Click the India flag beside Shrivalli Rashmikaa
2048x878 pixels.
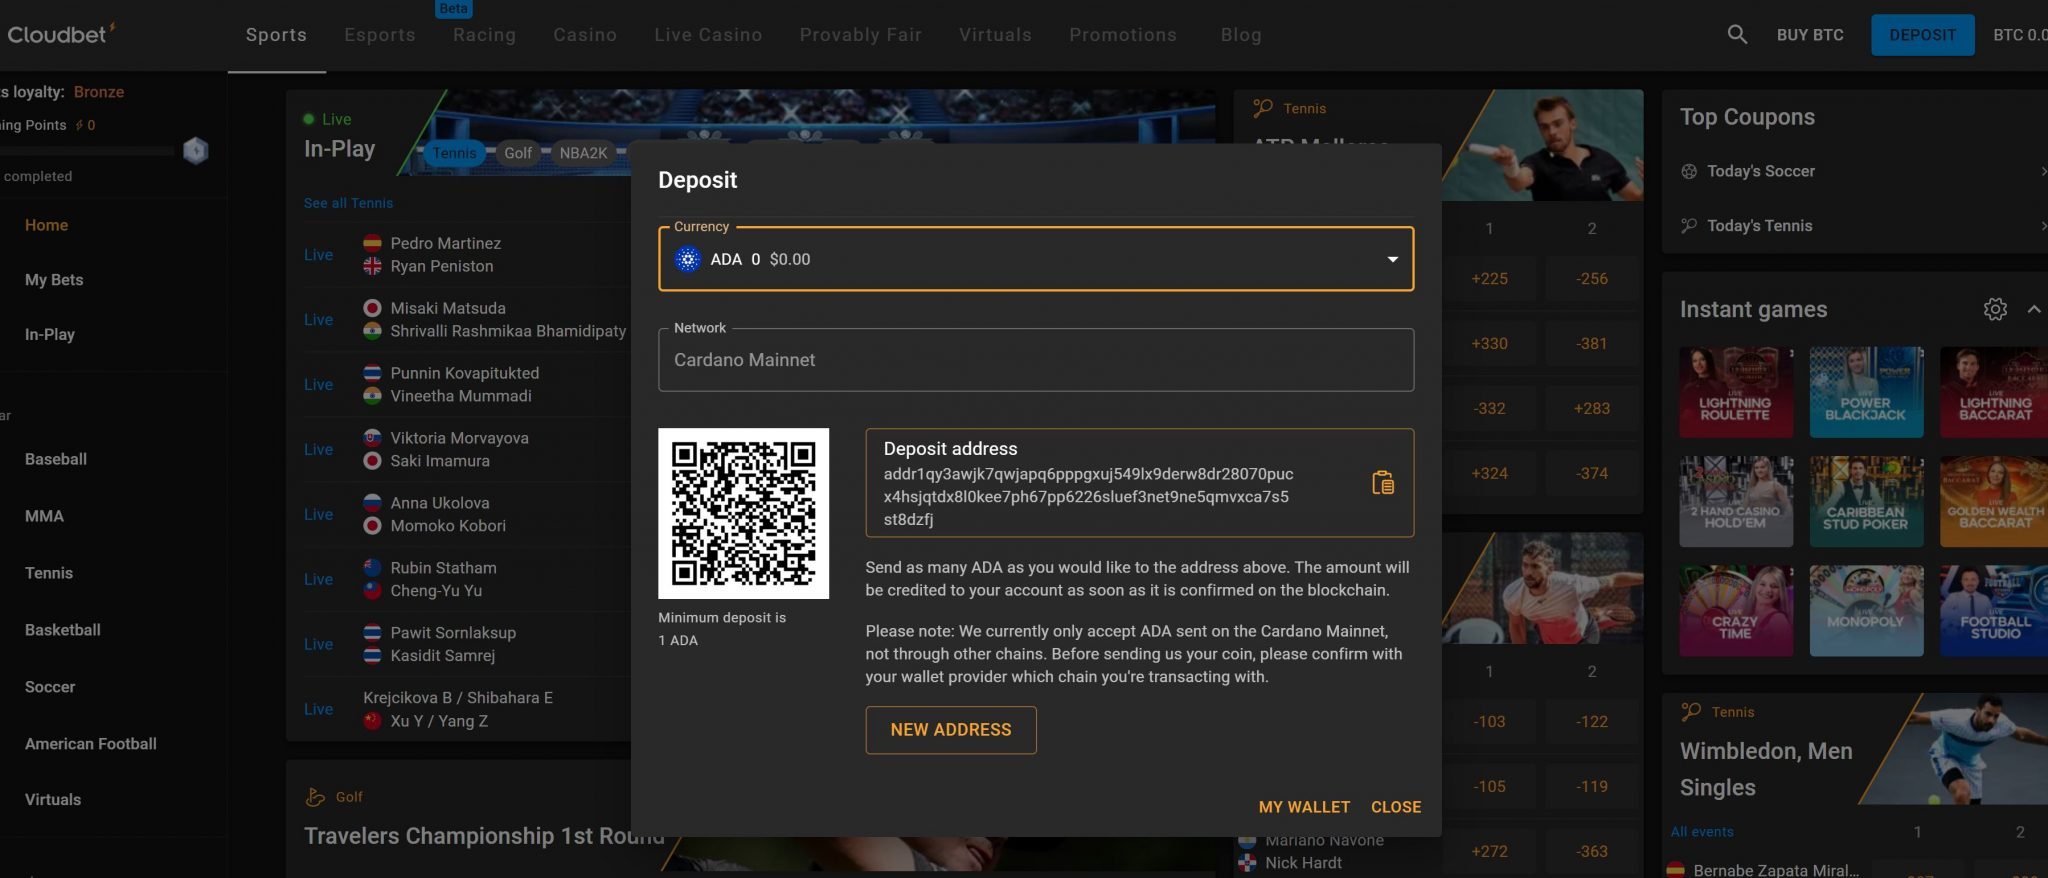tap(372, 331)
